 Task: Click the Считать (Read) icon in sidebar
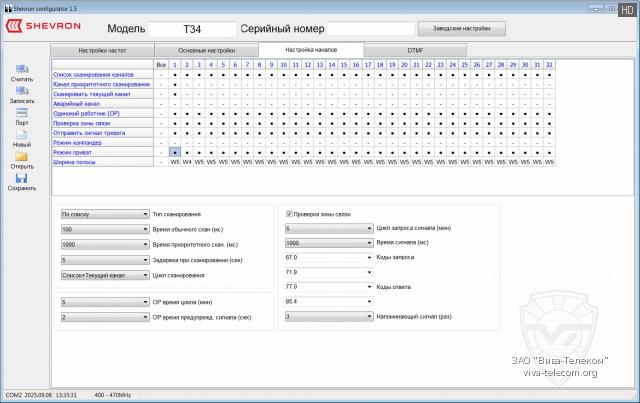21,68
